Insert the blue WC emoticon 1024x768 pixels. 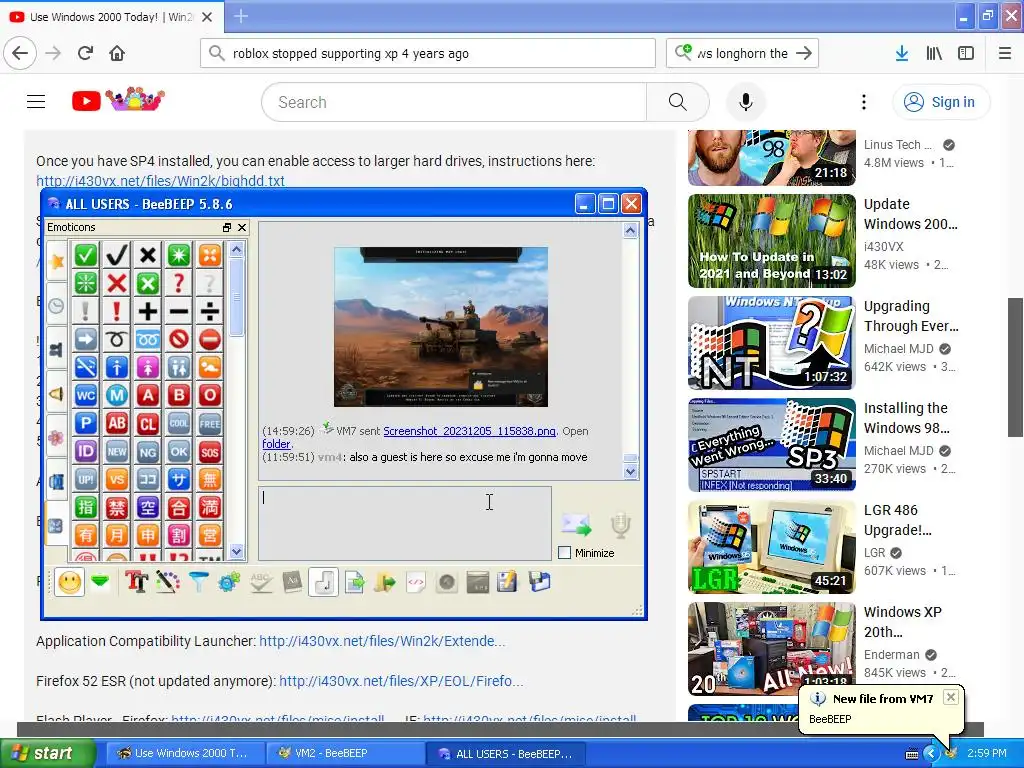pyautogui.click(x=86, y=395)
